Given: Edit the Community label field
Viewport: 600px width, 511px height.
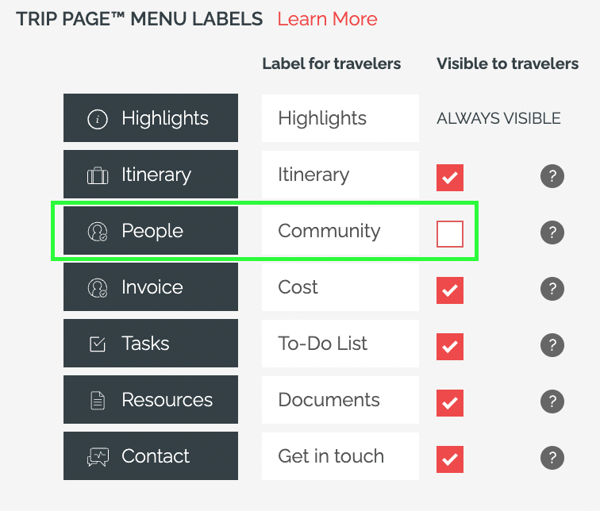Looking at the screenshot, I should point(340,231).
